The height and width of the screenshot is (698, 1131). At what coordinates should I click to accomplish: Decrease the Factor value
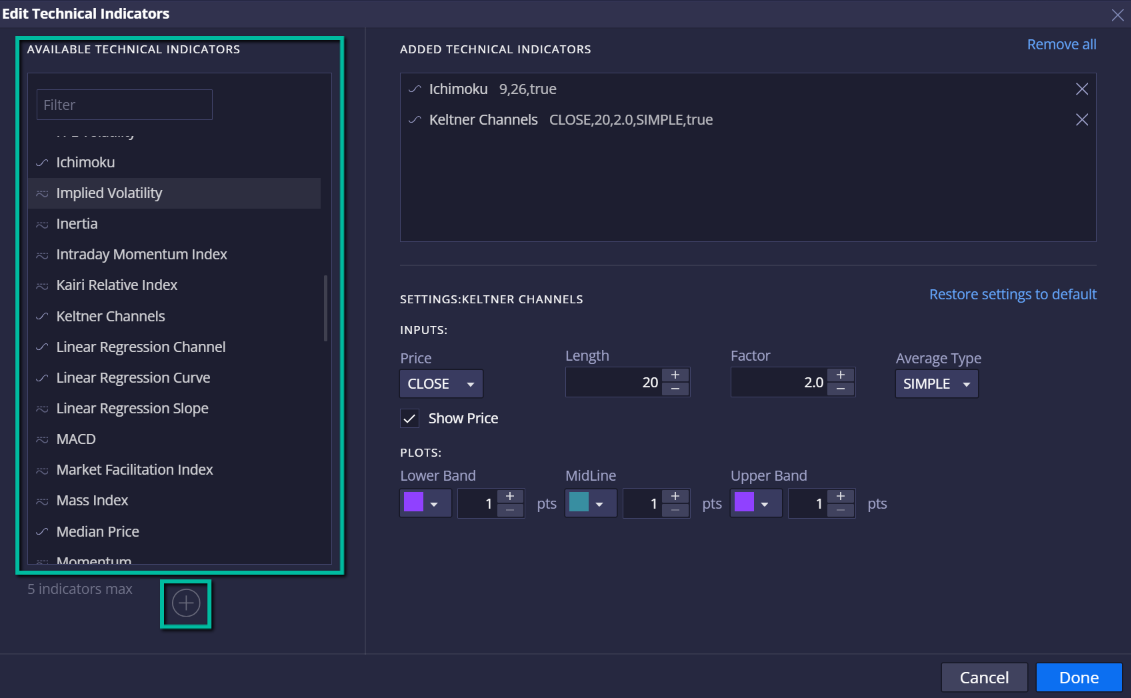click(840, 389)
